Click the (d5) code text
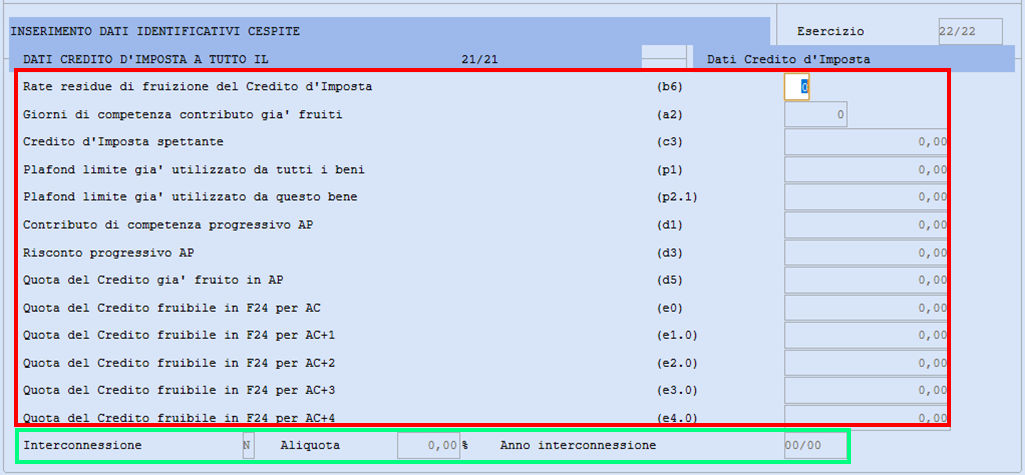The height and width of the screenshot is (475, 1025). pos(669,280)
